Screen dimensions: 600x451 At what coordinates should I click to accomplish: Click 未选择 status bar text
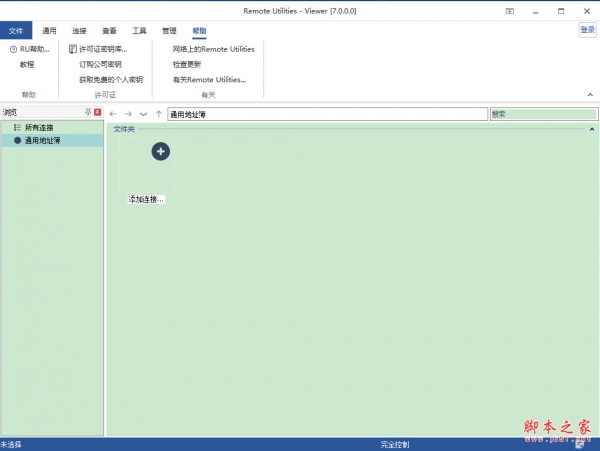coord(11,444)
